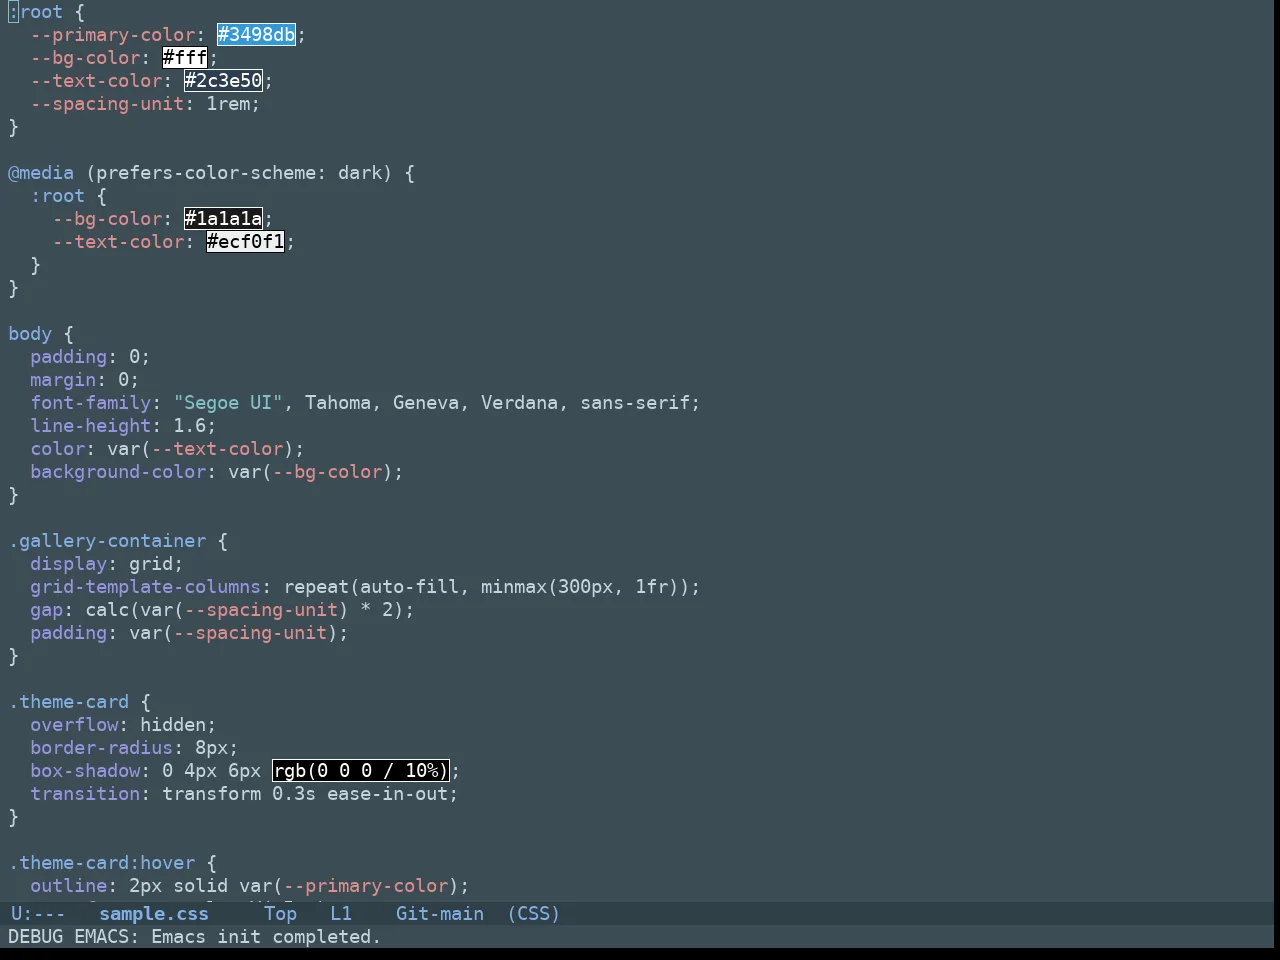Click the 'overflow: hidden' line
The image size is (1280, 960).
point(123,725)
